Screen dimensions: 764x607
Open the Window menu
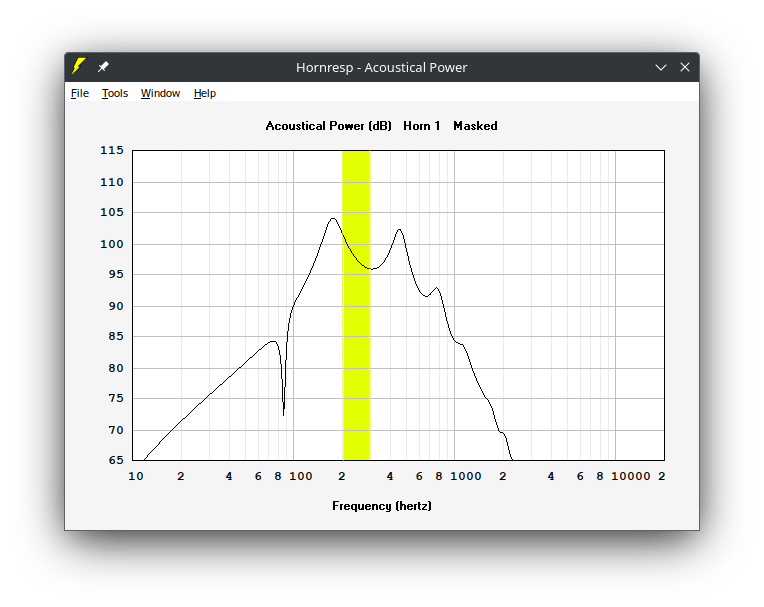pos(160,93)
